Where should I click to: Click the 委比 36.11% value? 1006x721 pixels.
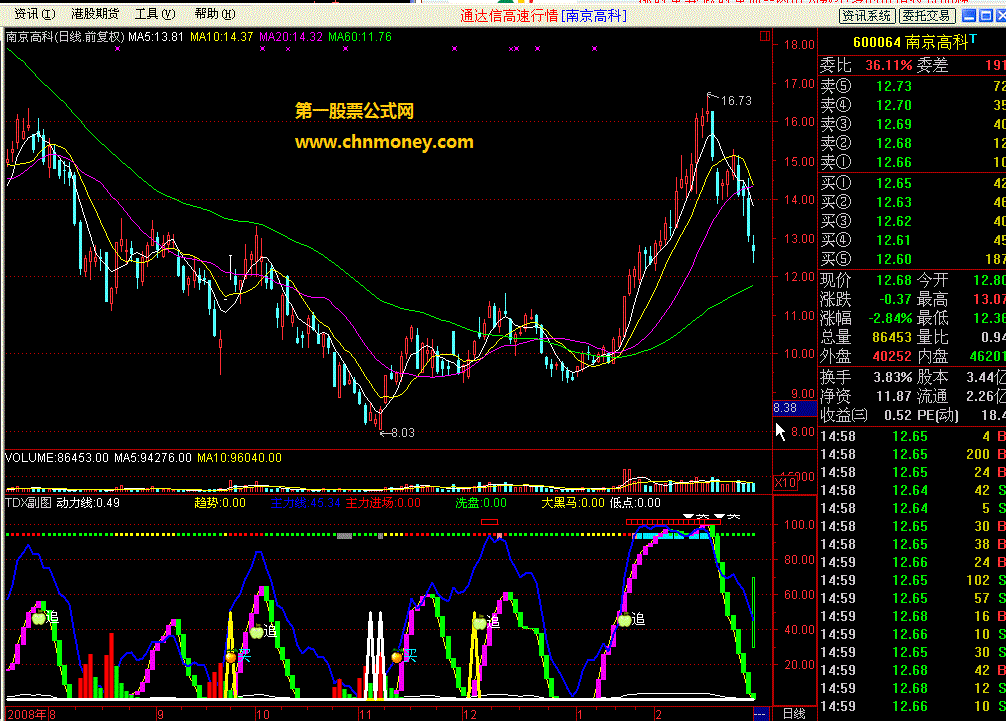click(x=889, y=65)
